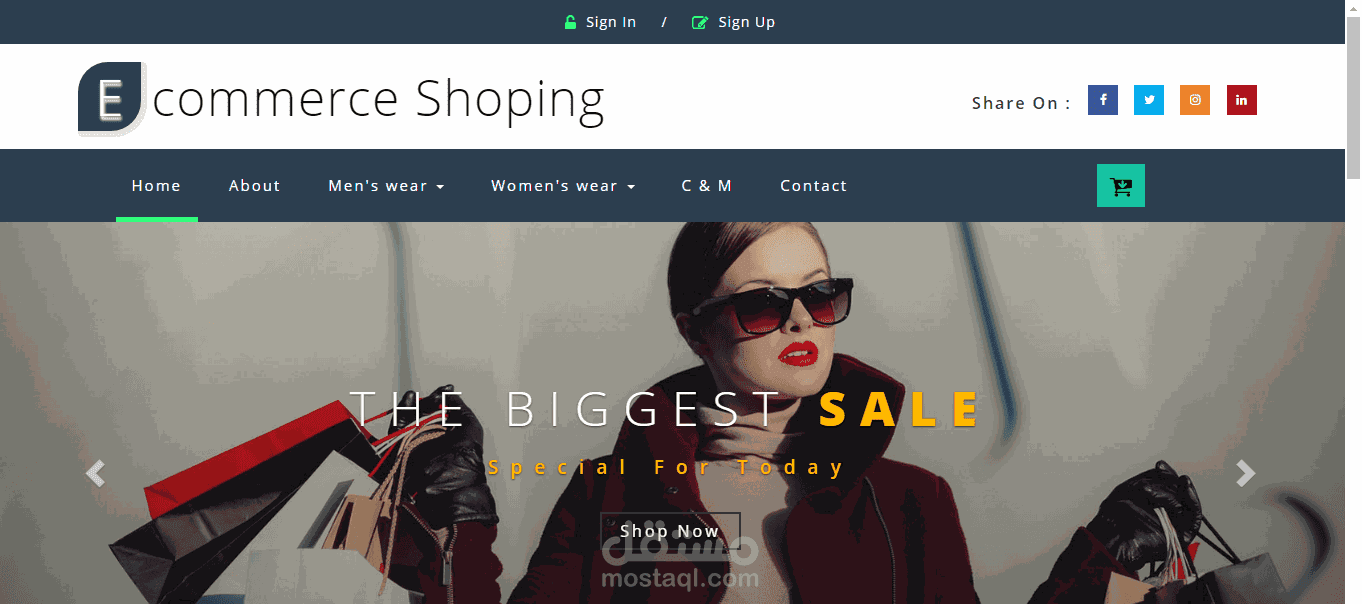Open the green shopping cart icon
The width and height of the screenshot is (1362, 604).
pyautogui.click(x=1121, y=186)
